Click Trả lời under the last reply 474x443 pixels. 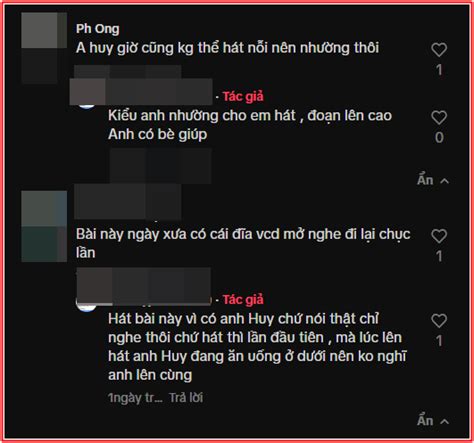(186, 398)
